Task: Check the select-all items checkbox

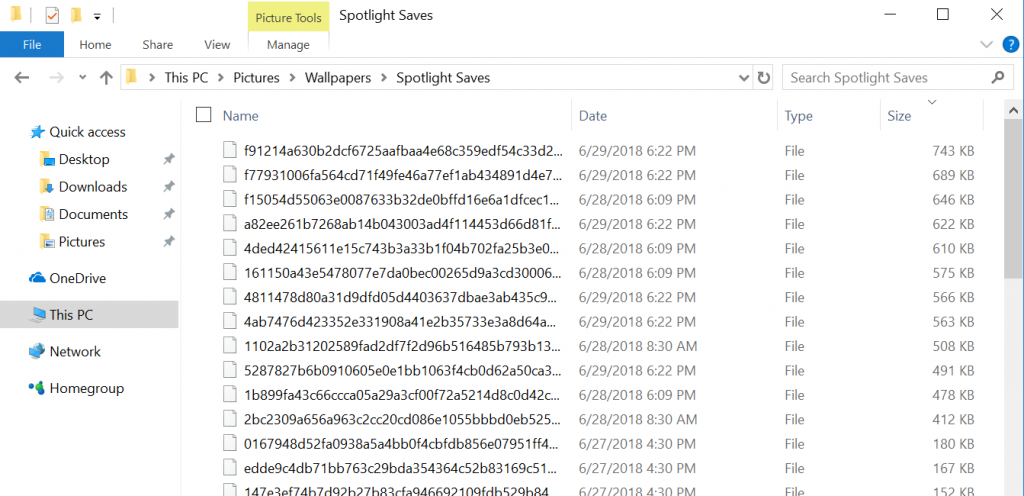Action: click(204, 115)
